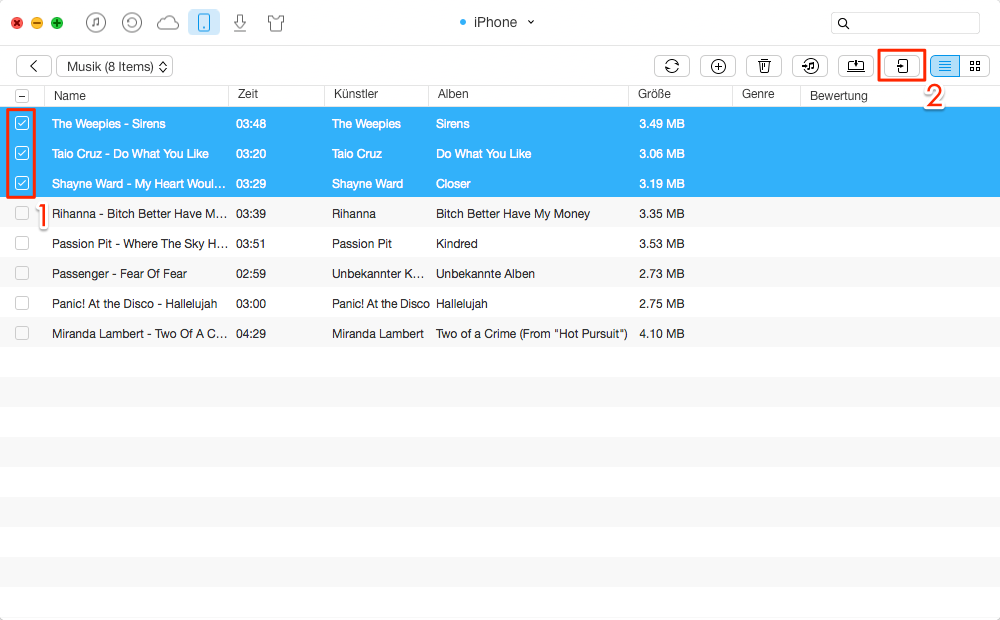Sort by Größe column header
Screen dimensions: 1000x620
(654, 94)
